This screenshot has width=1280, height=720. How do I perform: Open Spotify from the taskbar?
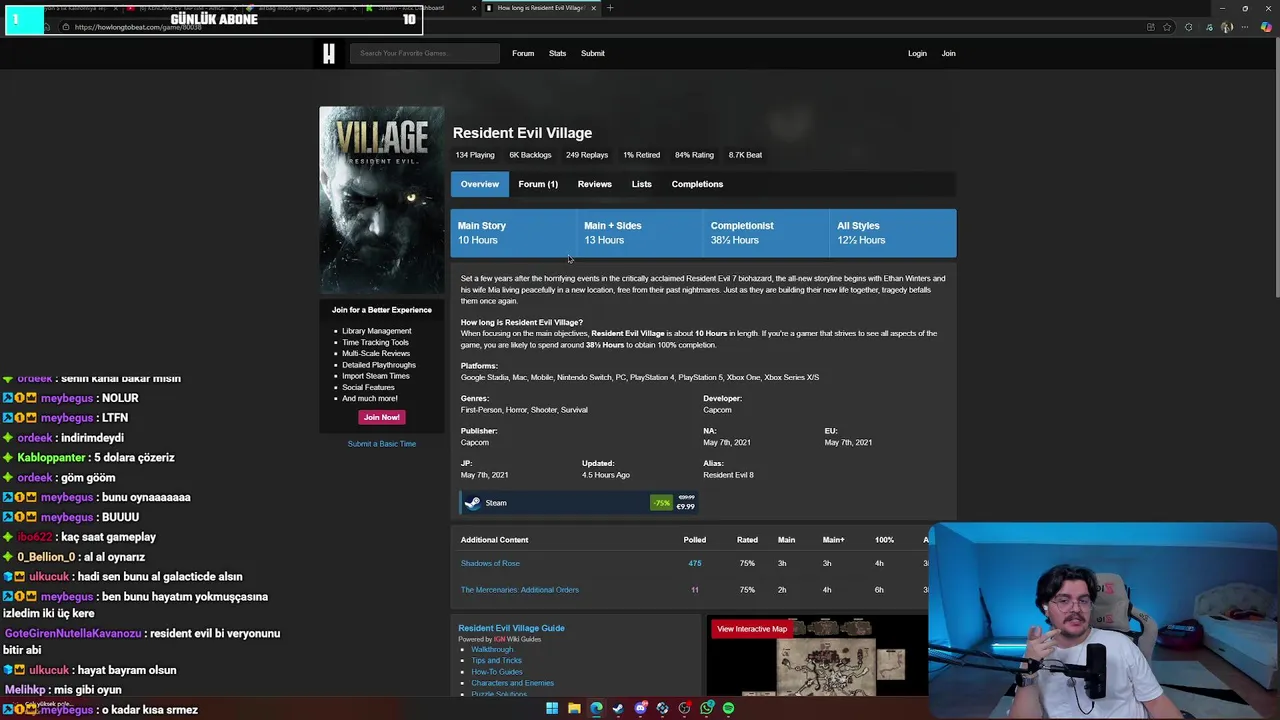tap(728, 708)
